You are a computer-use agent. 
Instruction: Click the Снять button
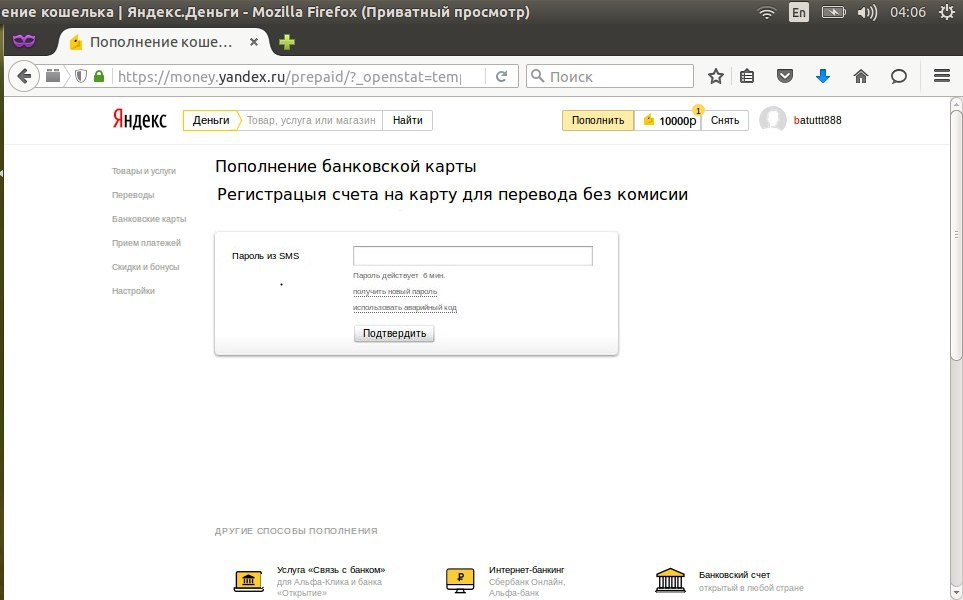point(724,120)
